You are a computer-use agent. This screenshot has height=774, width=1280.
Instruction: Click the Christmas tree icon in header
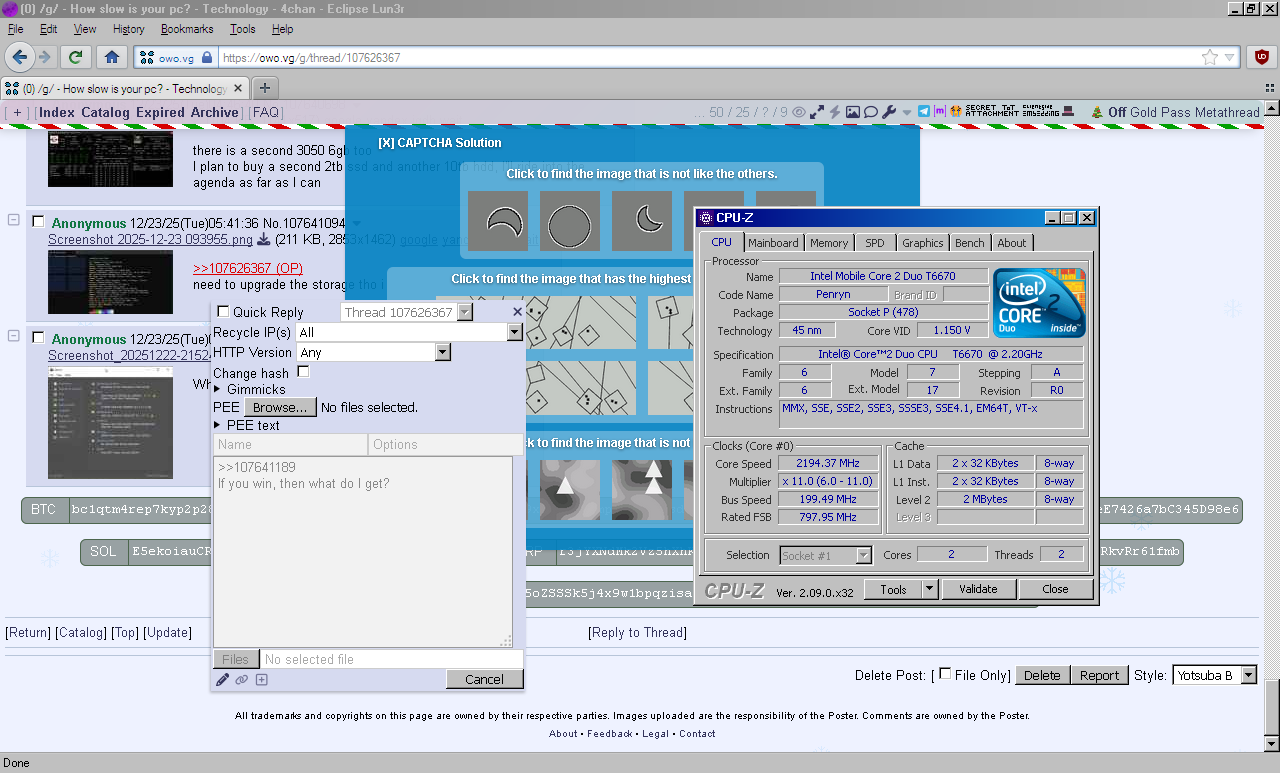[x=1097, y=112]
